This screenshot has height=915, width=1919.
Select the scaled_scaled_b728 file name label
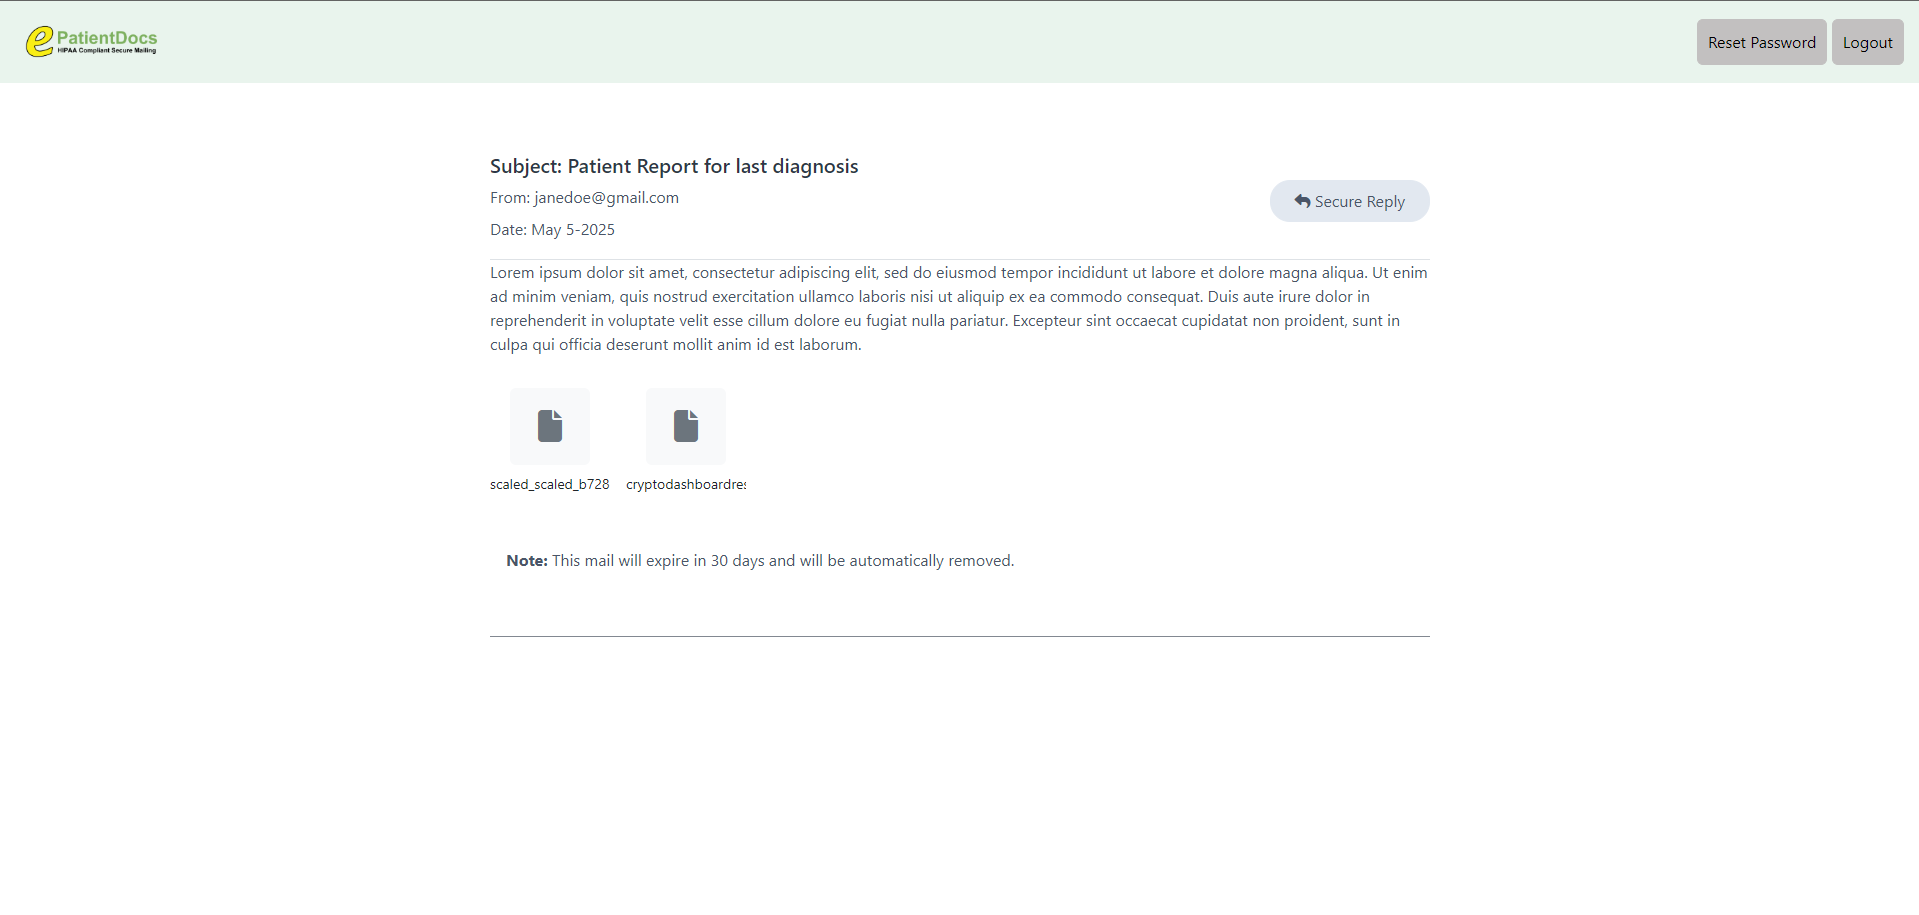point(549,484)
